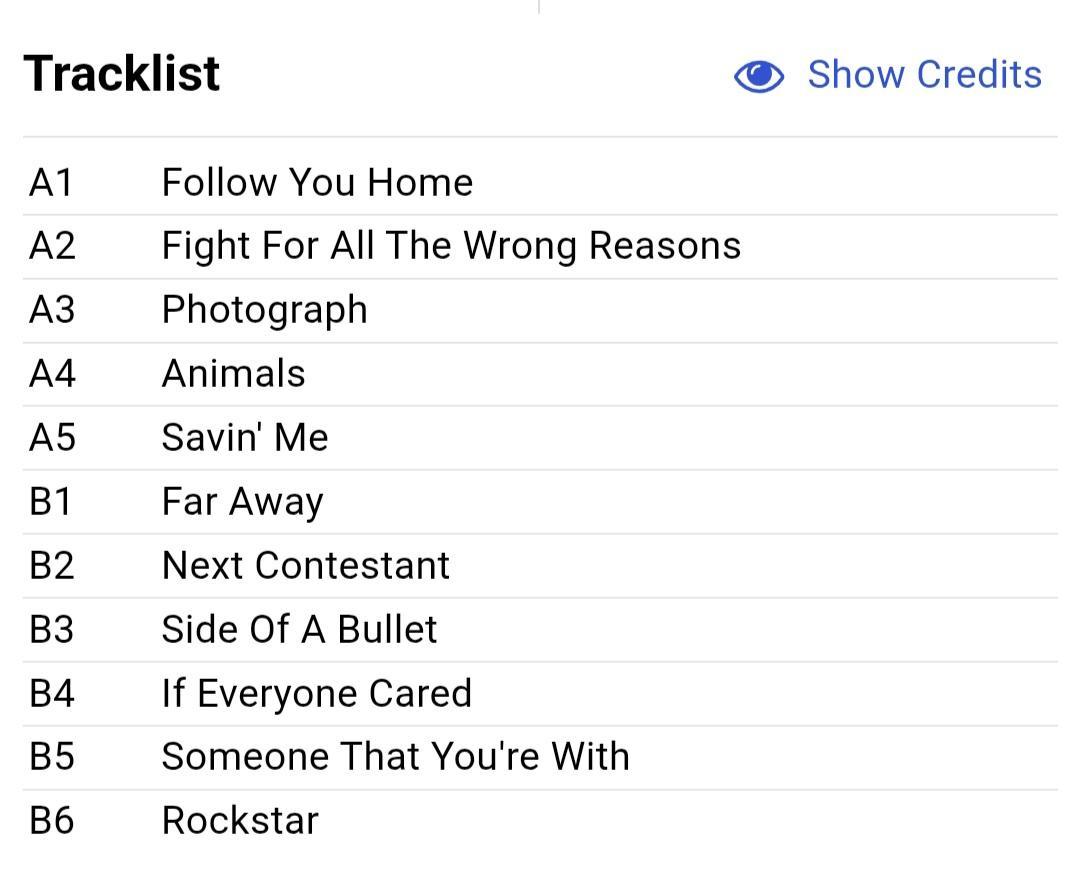
Task: Click Next Contestant track title
Action: click(x=307, y=565)
